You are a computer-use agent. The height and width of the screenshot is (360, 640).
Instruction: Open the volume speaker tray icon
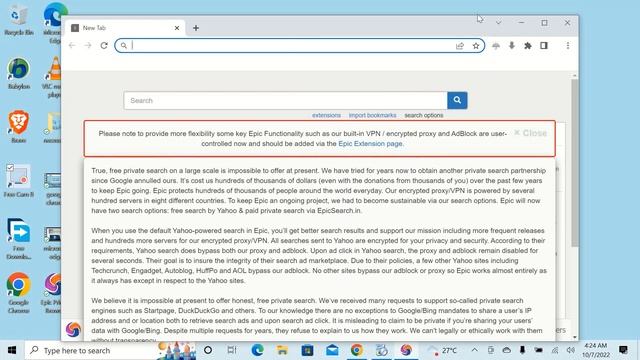point(571,350)
